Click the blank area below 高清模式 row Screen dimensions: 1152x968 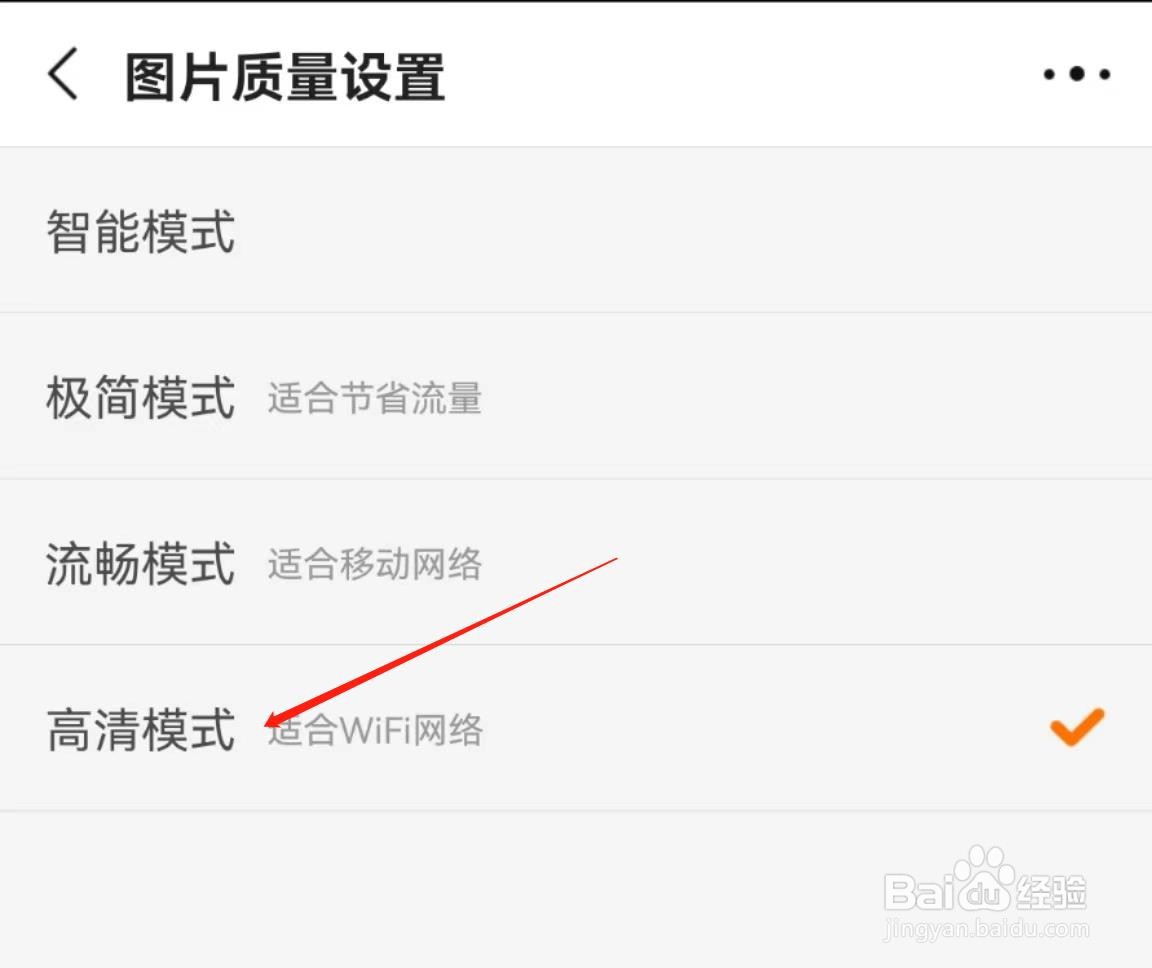pyautogui.click(x=441, y=889)
